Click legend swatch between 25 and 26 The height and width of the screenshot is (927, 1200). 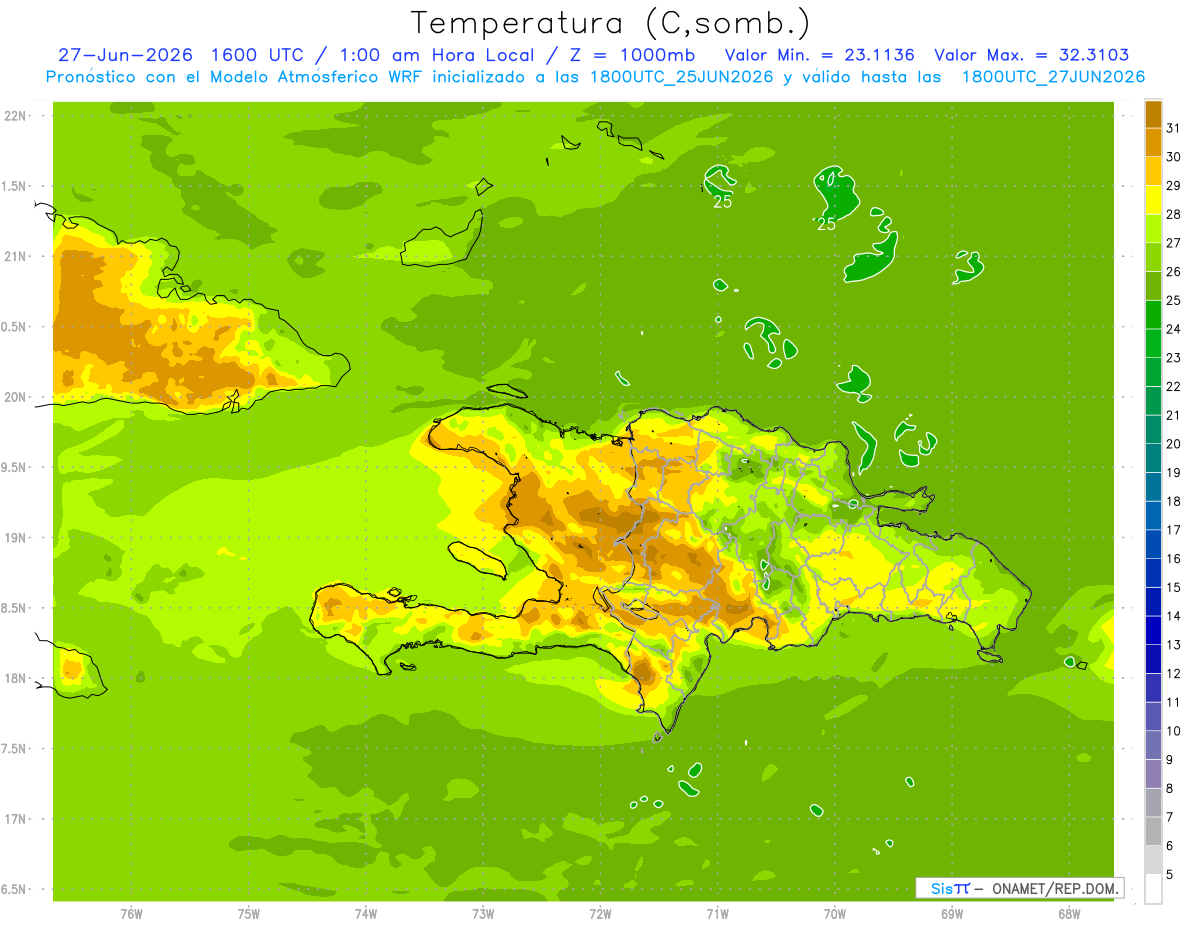click(1153, 286)
